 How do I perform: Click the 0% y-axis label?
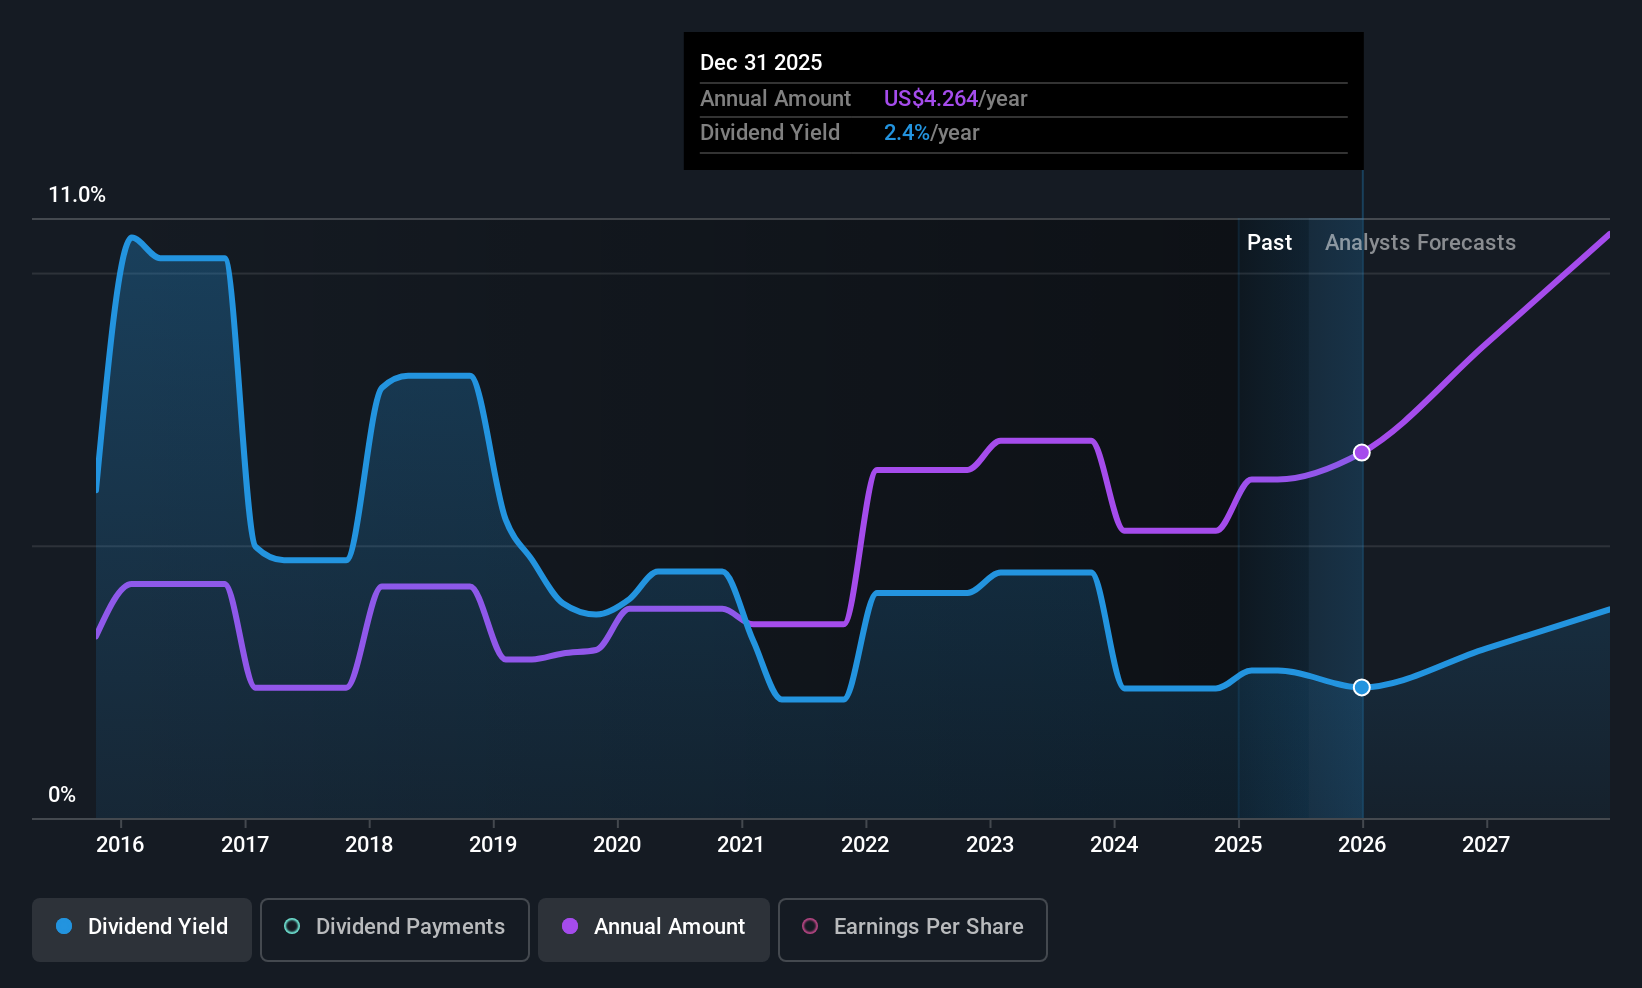click(x=62, y=795)
